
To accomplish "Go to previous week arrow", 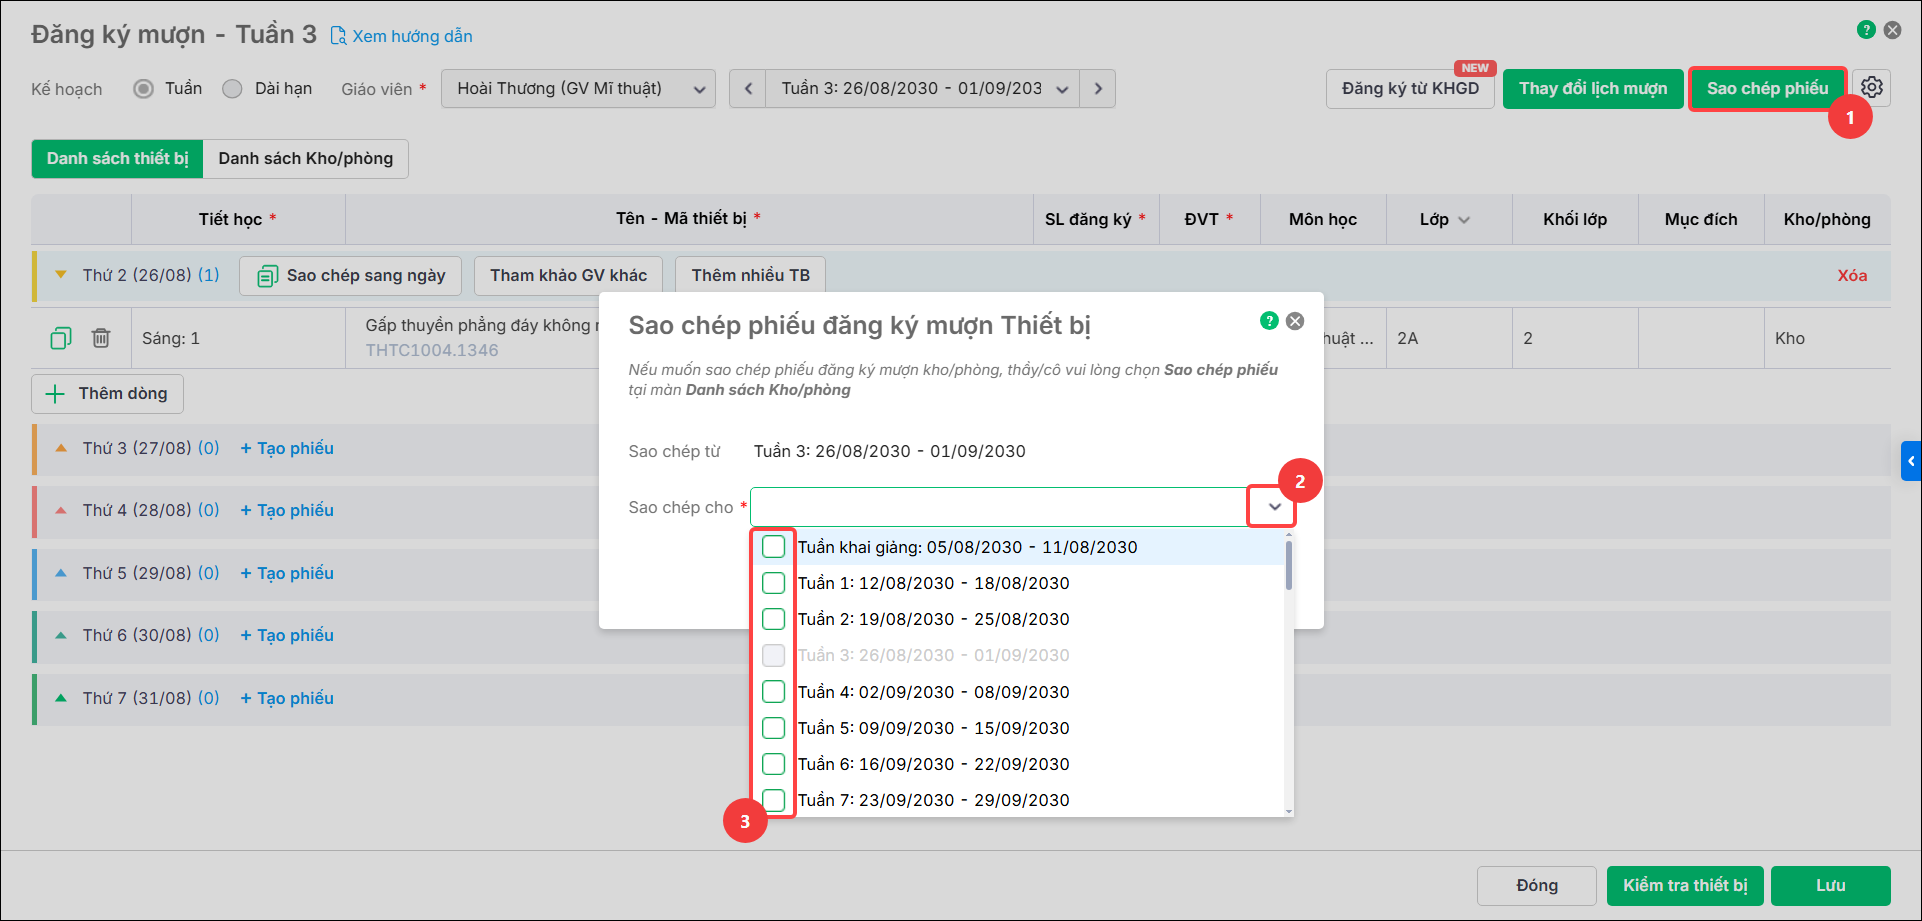I will tap(748, 89).
